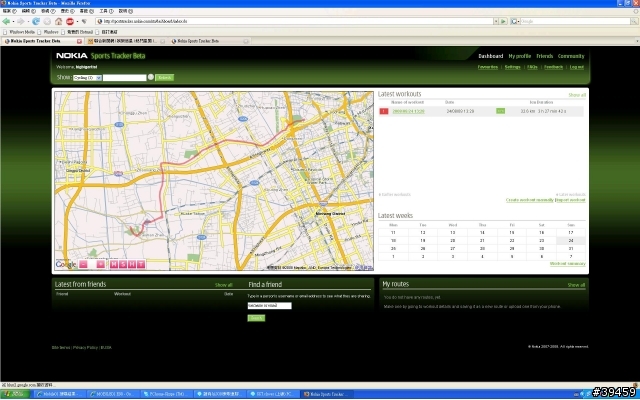The height and width of the screenshot is (400, 640).
Task: Open the Workout summary link
Action: pos(567,264)
